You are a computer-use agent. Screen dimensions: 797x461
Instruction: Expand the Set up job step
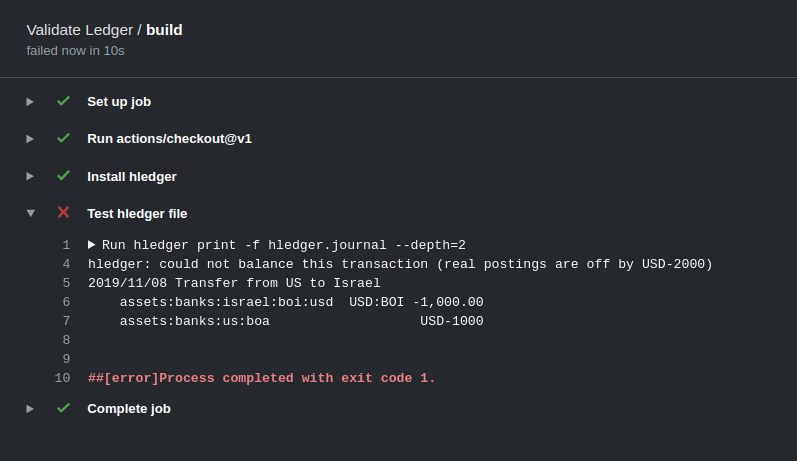tap(30, 102)
